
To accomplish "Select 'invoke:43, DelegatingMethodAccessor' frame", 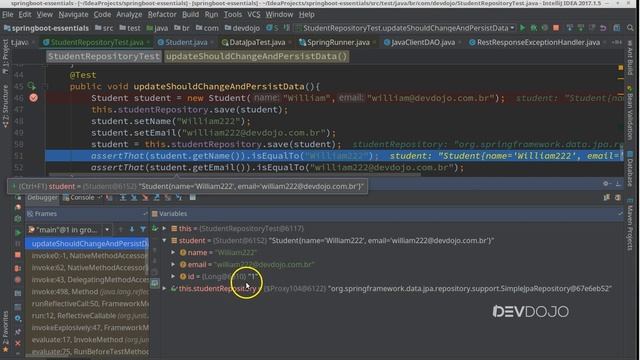I will pyautogui.click(x=87, y=280).
